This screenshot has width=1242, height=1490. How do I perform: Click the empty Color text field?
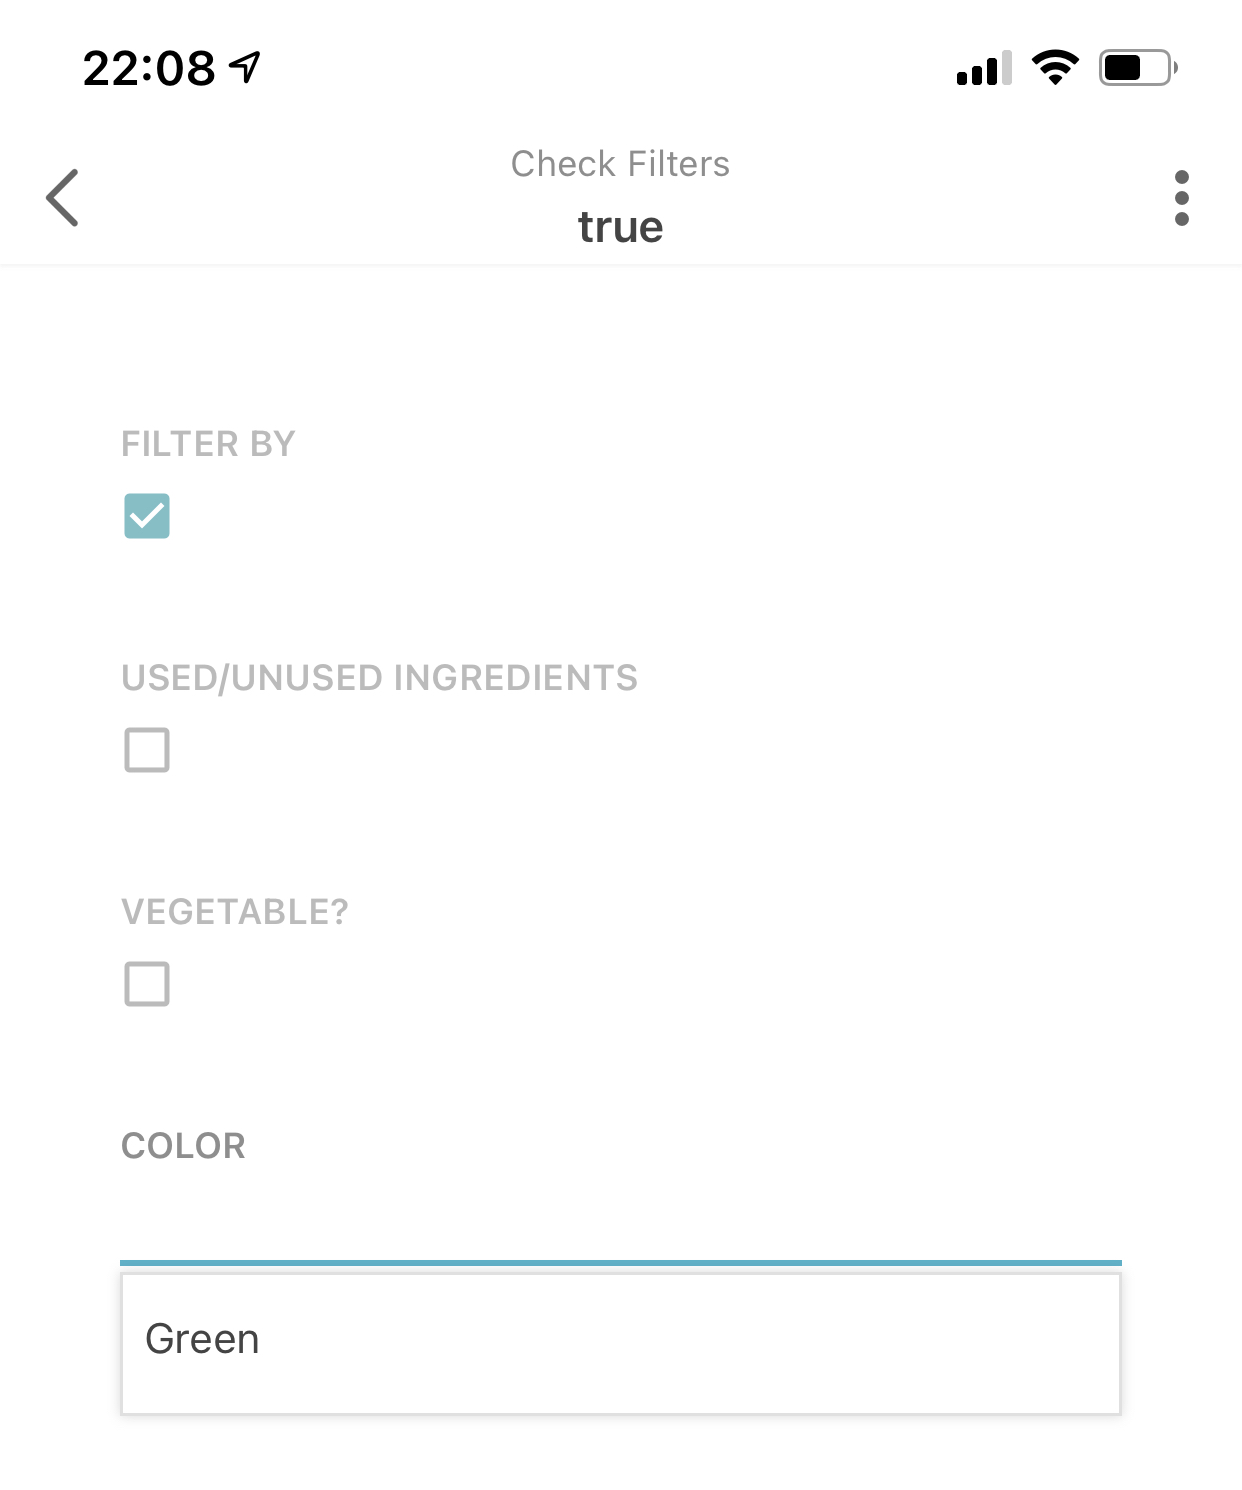pos(620,1220)
